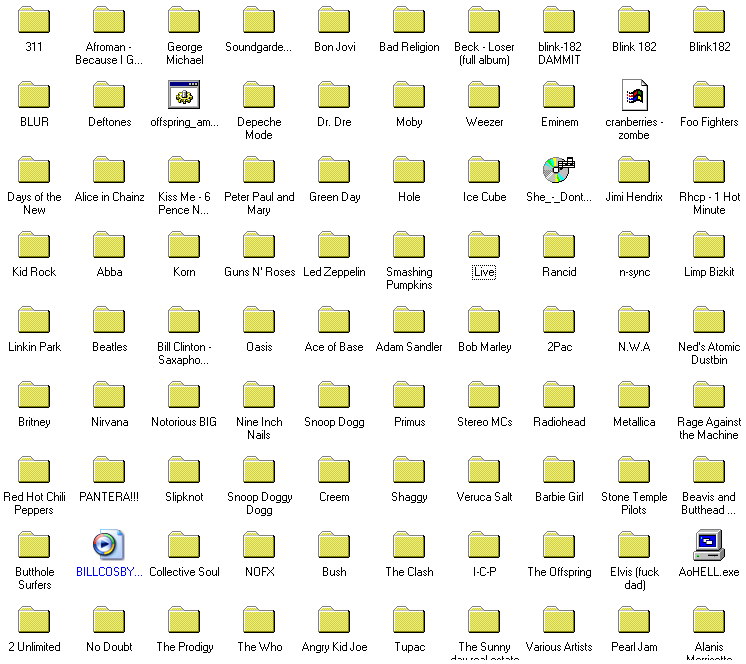Select the Radiohead folder icon
Screen dimensions: 746x664
[559, 395]
